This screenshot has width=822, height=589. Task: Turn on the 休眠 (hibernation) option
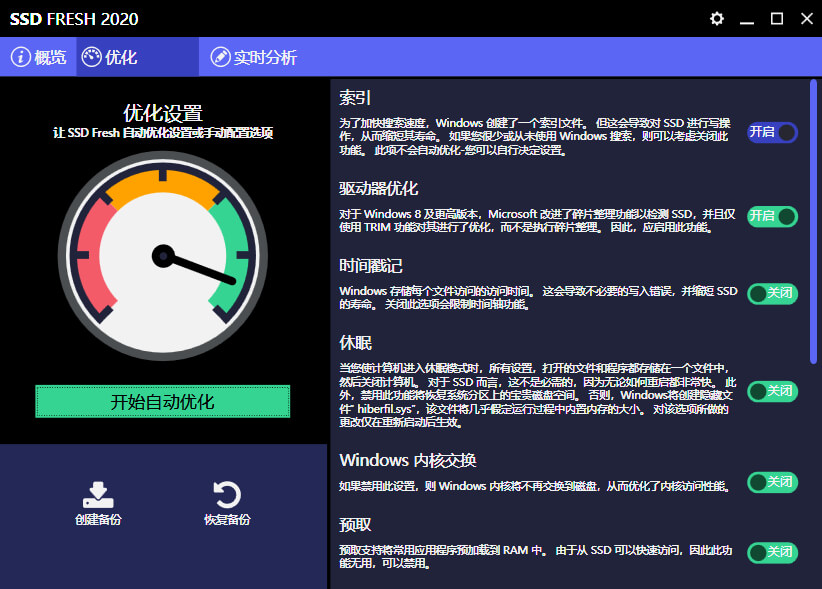[771, 393]
